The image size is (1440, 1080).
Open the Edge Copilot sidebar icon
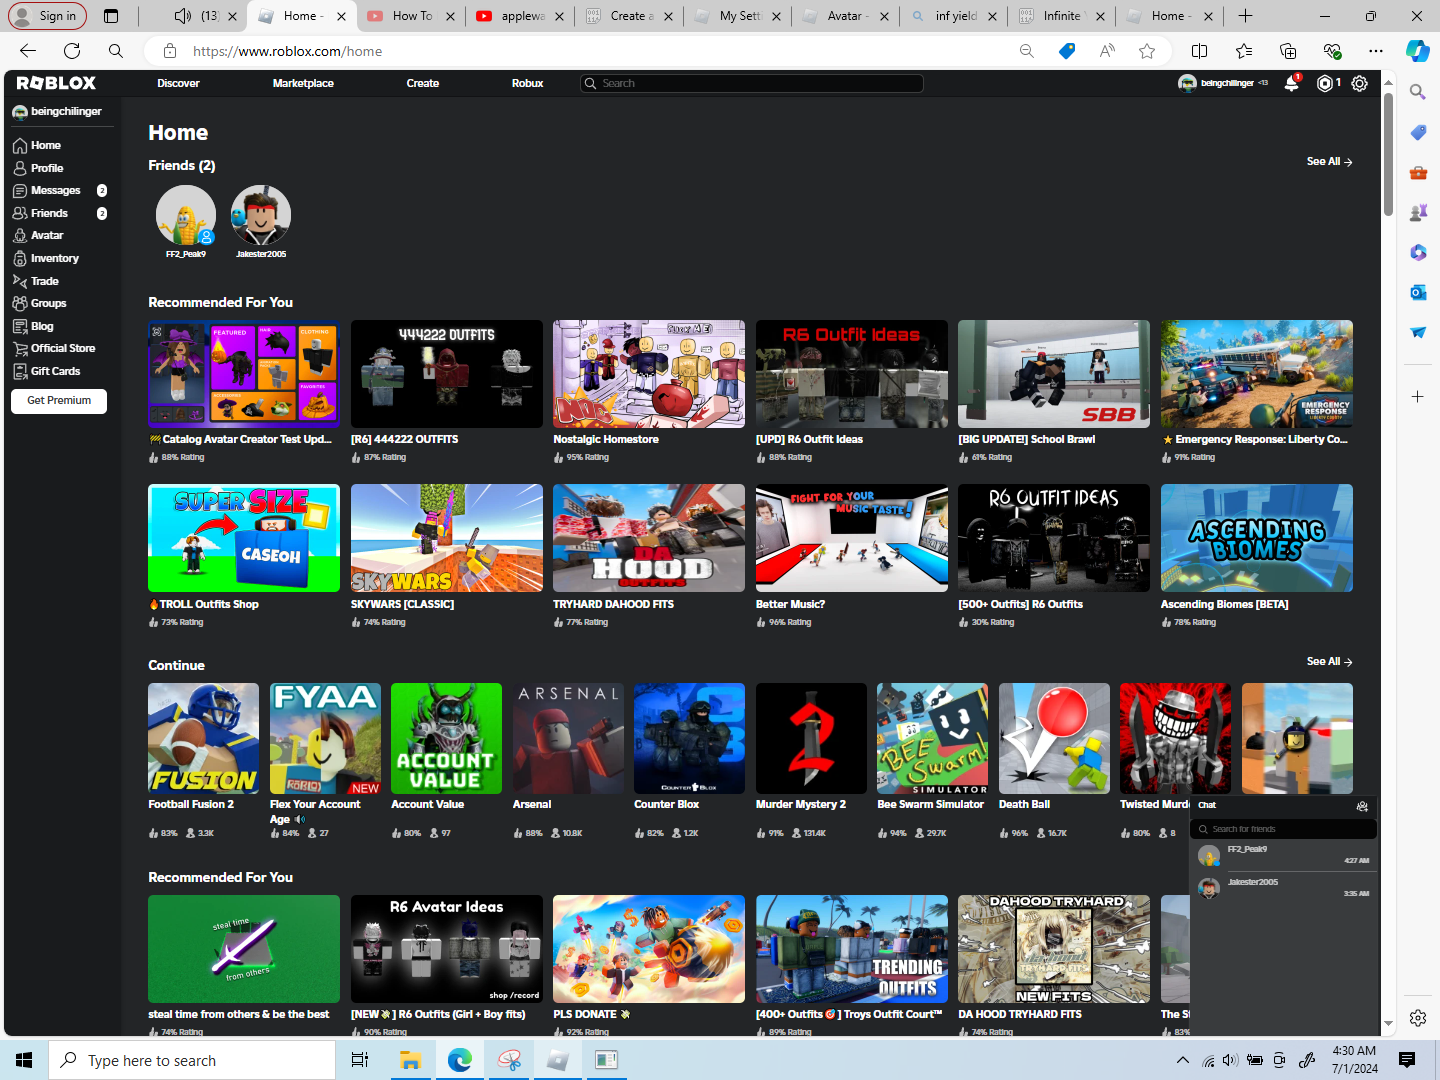point(1417,51)
